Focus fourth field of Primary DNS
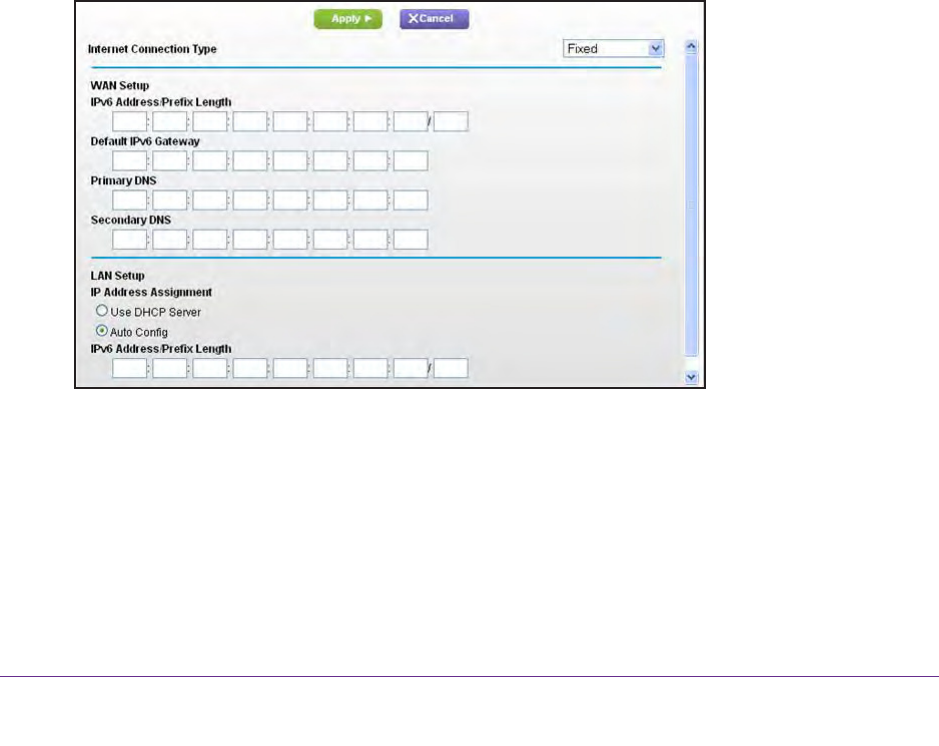 point(250,200)
